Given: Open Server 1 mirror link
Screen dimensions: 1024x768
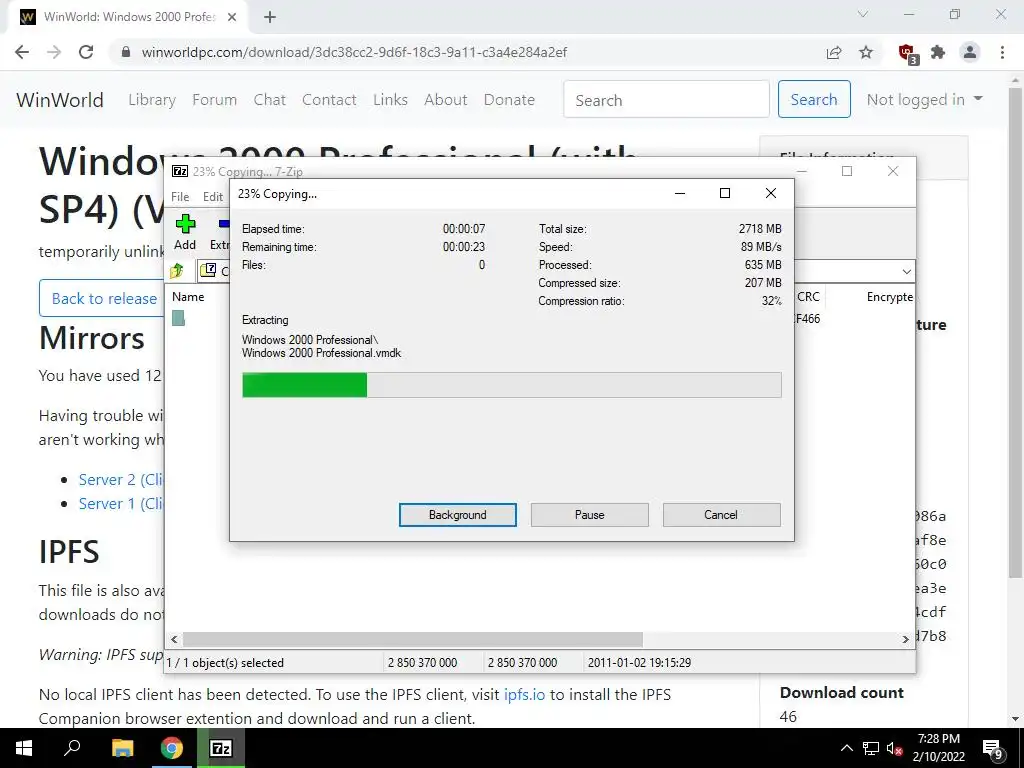Looking at the screenshot, I should (121, 504).
